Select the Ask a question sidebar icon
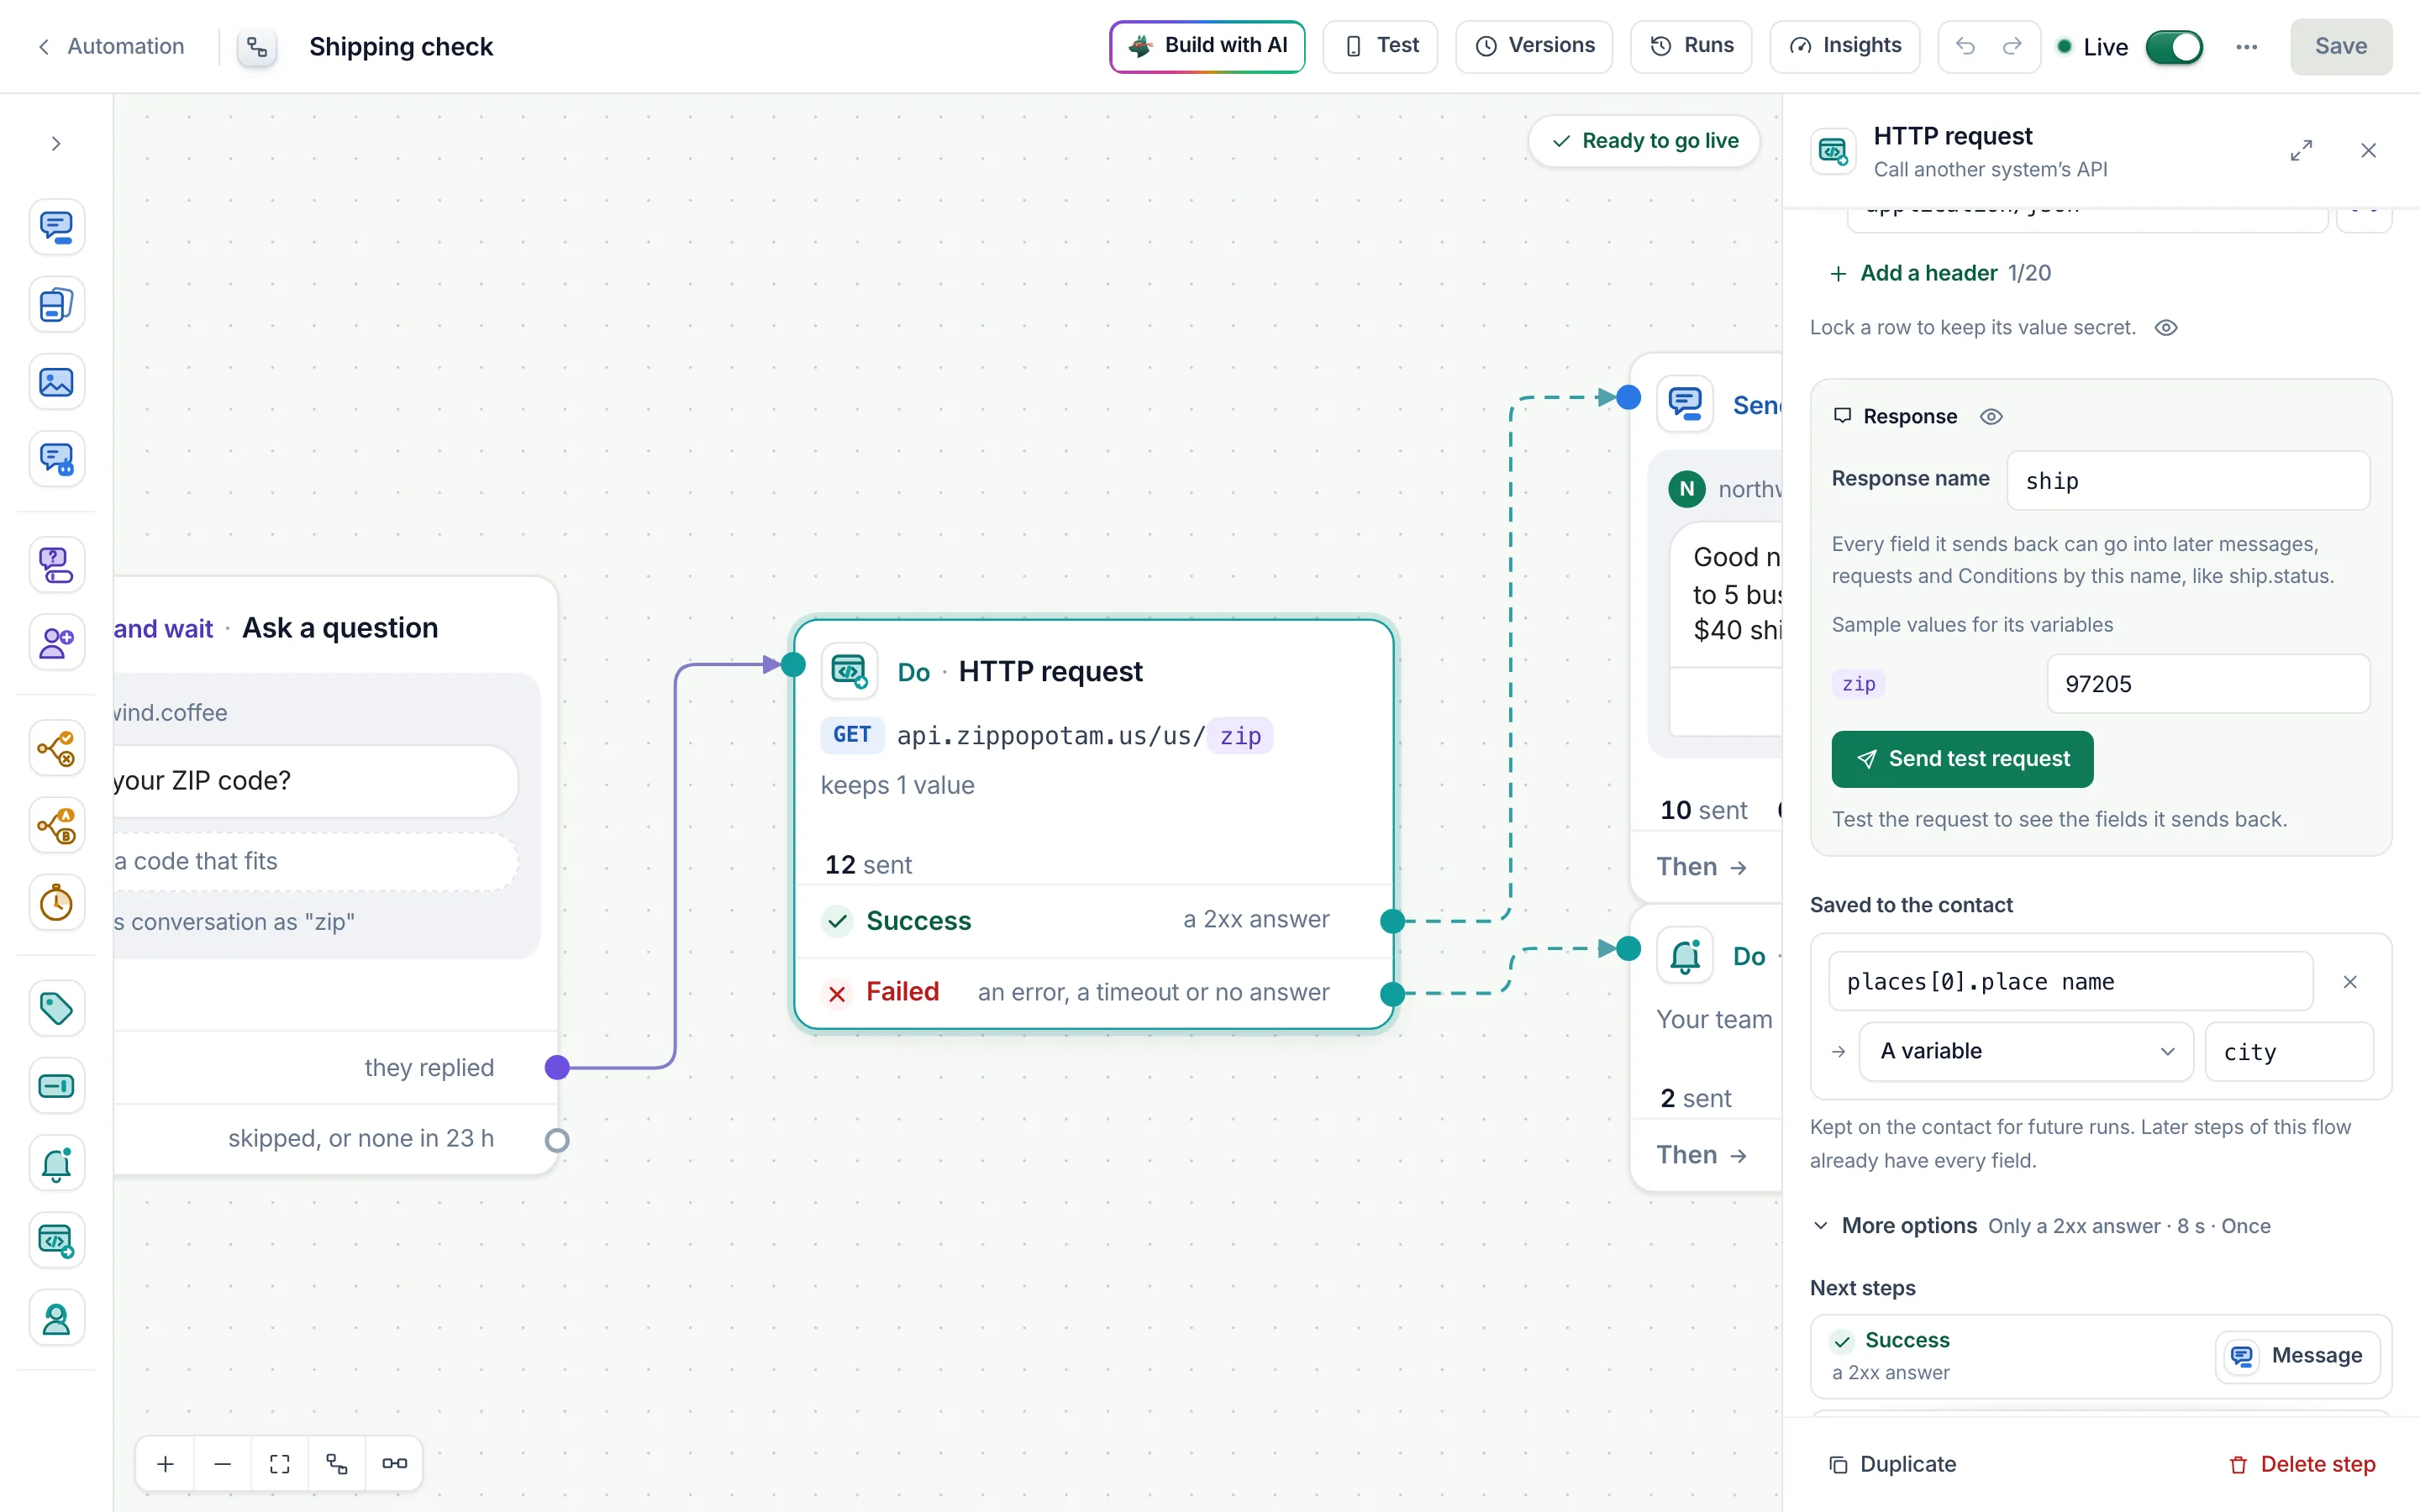This screenshot has width=2420, height=1512. coord(56,565)
